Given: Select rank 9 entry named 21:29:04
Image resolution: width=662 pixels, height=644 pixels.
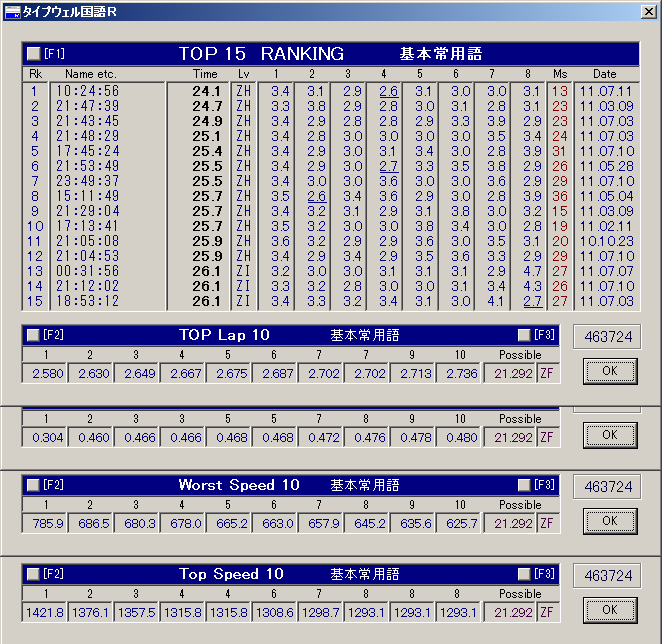Looking at the screenshot, I should coord(88,211).
